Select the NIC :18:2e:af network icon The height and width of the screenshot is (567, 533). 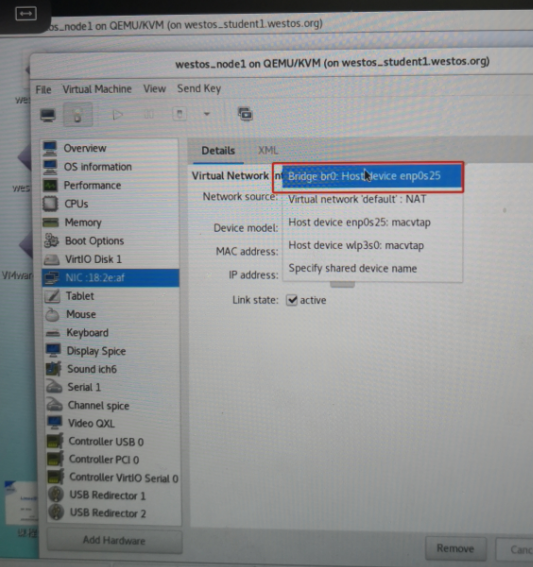coord(52,278)
